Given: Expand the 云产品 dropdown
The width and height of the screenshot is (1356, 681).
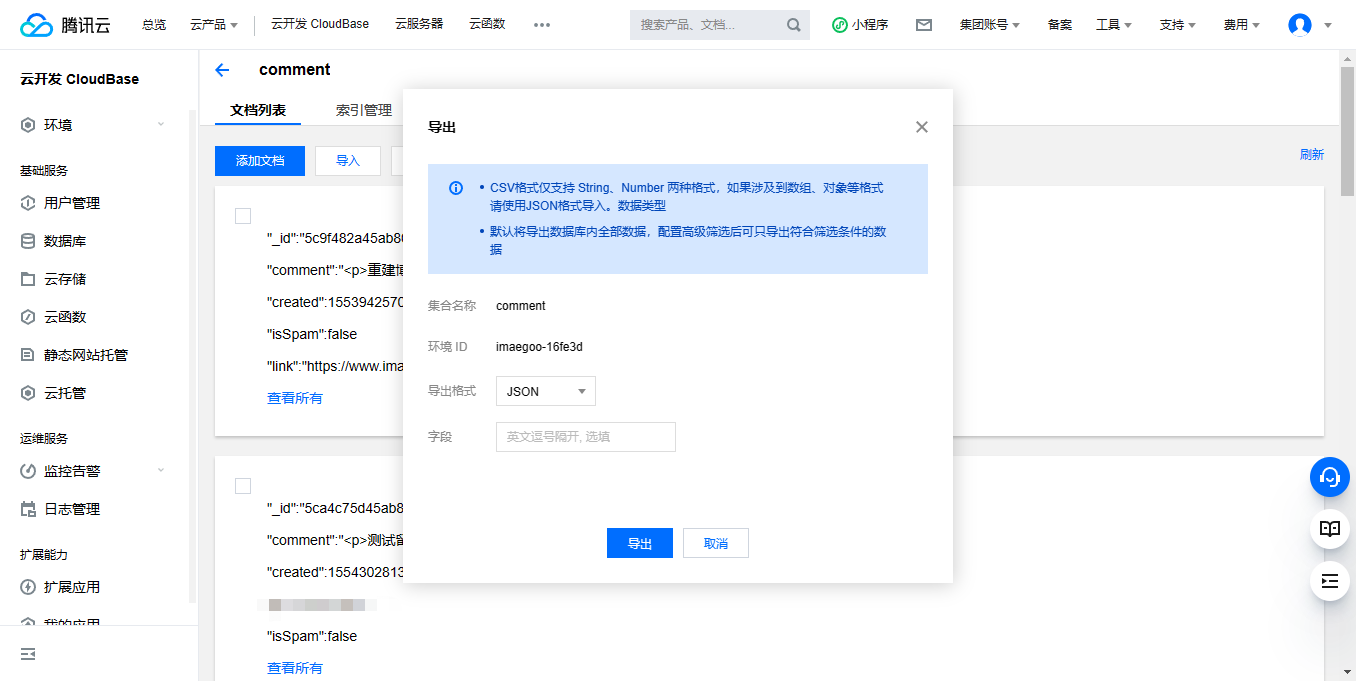Looking at the screenshot, I should click(x=214, y=25).
